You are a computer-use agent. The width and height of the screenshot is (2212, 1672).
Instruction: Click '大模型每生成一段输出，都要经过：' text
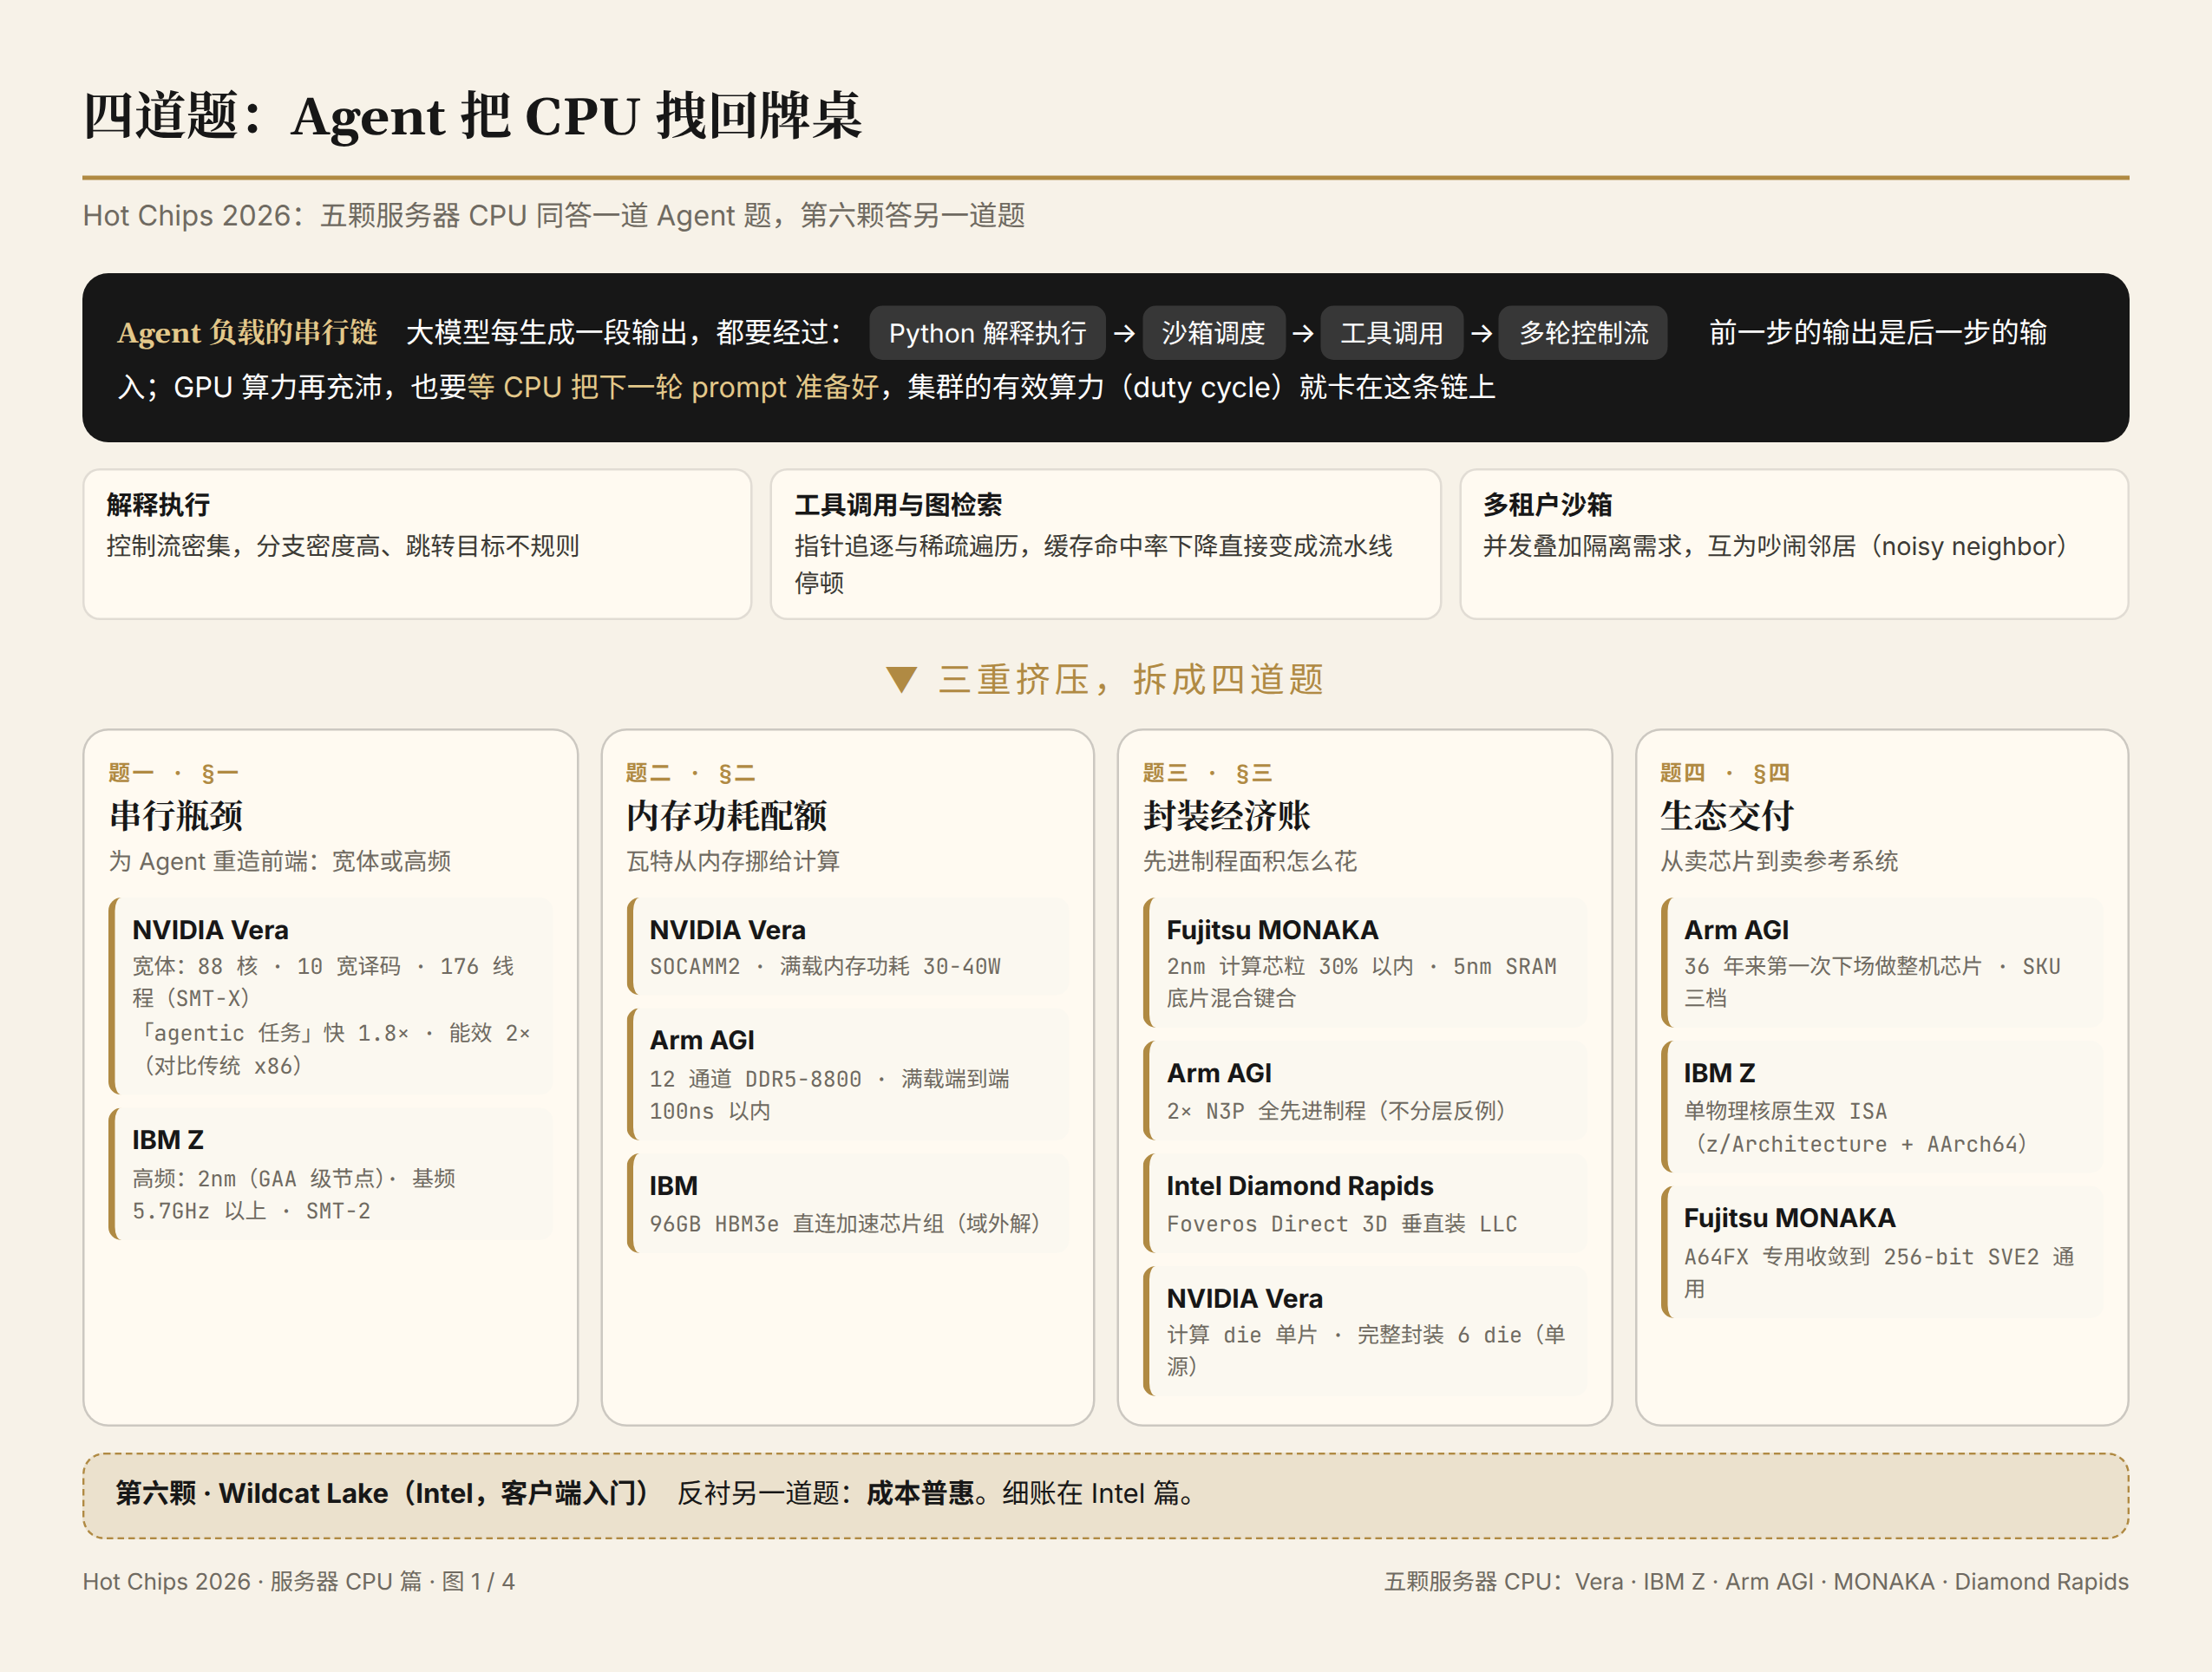[625, 332]
